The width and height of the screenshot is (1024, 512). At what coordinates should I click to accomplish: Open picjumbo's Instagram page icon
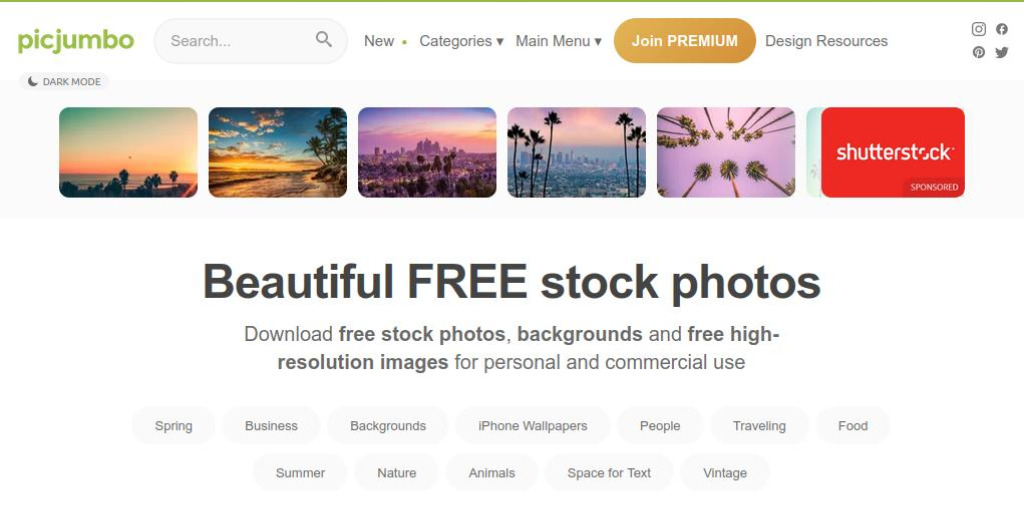(978, 29)
